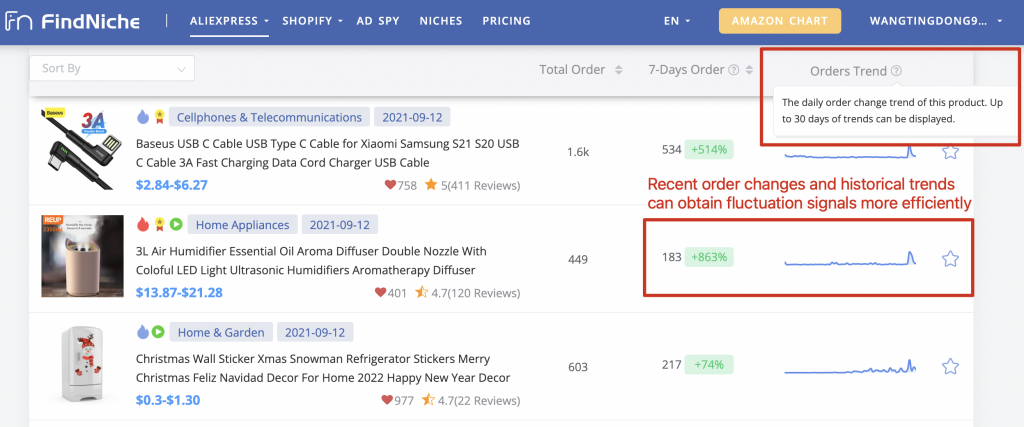The width and height of the screenshot is (1024, 427).
Task: Click the 217 seven-day order count
Action: point(671,364)
